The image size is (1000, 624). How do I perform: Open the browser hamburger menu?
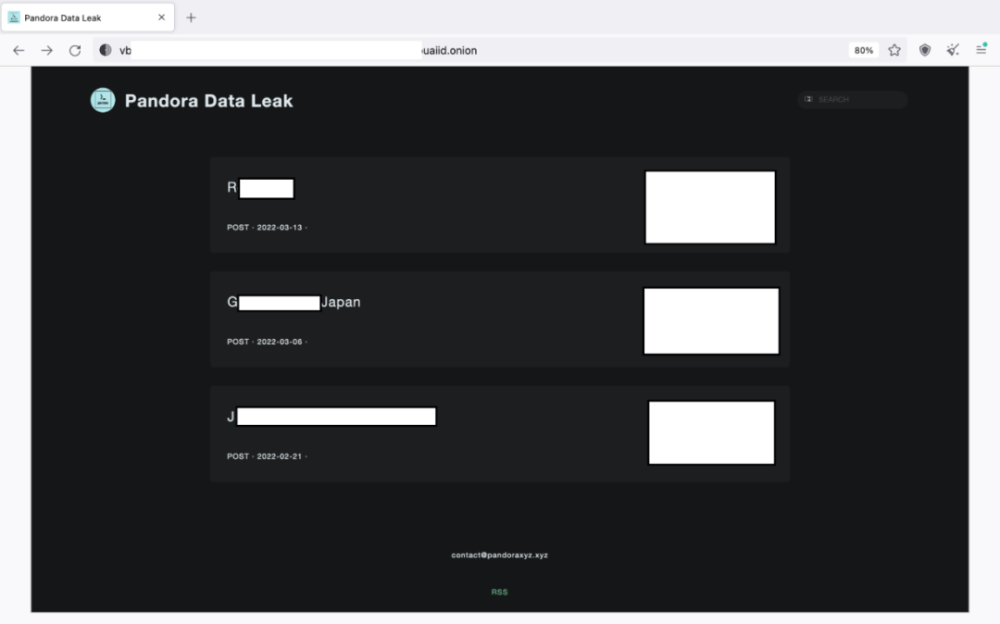(x=981, y=50)
